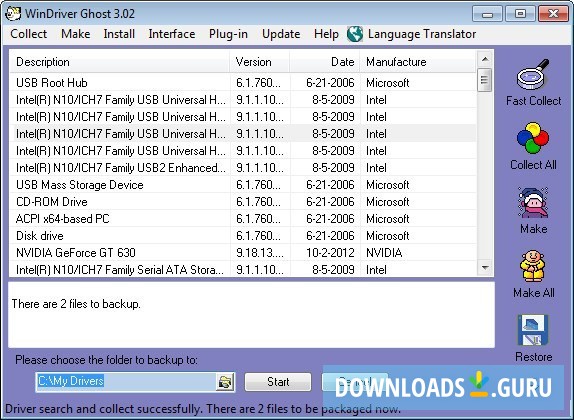Select the CD-ROM Drive row
Image resolution: width=574 pixels, height=420 pixels.
(x=243, y=202)
